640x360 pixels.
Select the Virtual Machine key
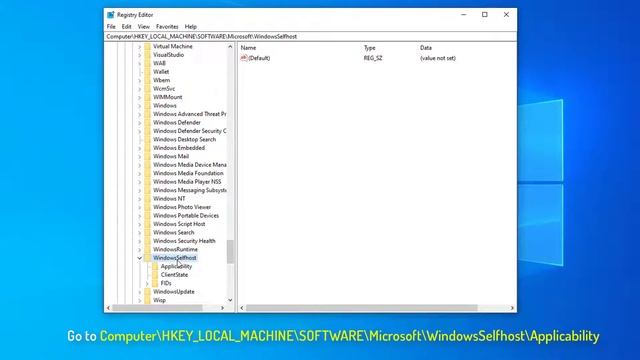(173, 47)
